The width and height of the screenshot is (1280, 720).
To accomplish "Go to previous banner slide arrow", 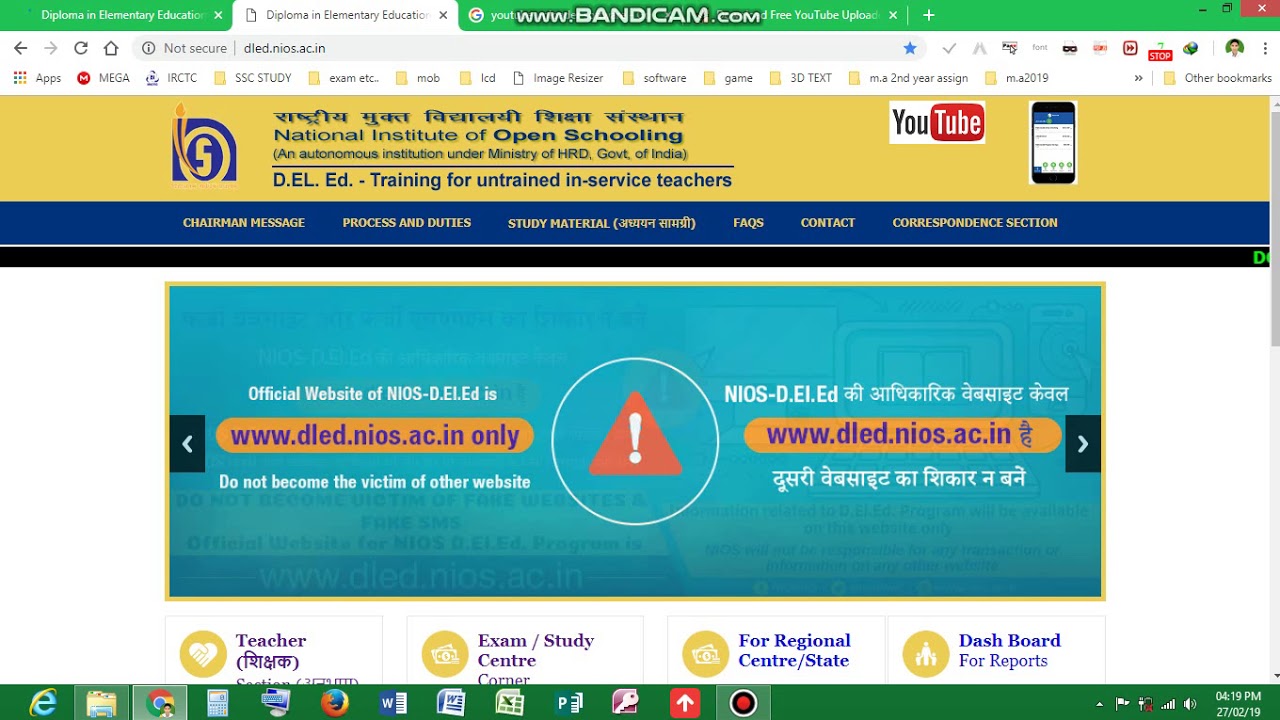I will (187, 444).
